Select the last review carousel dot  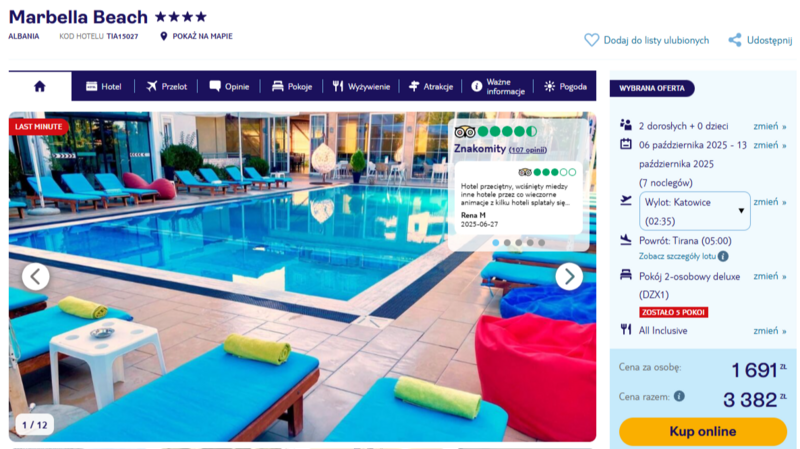(x=541, y=243)
